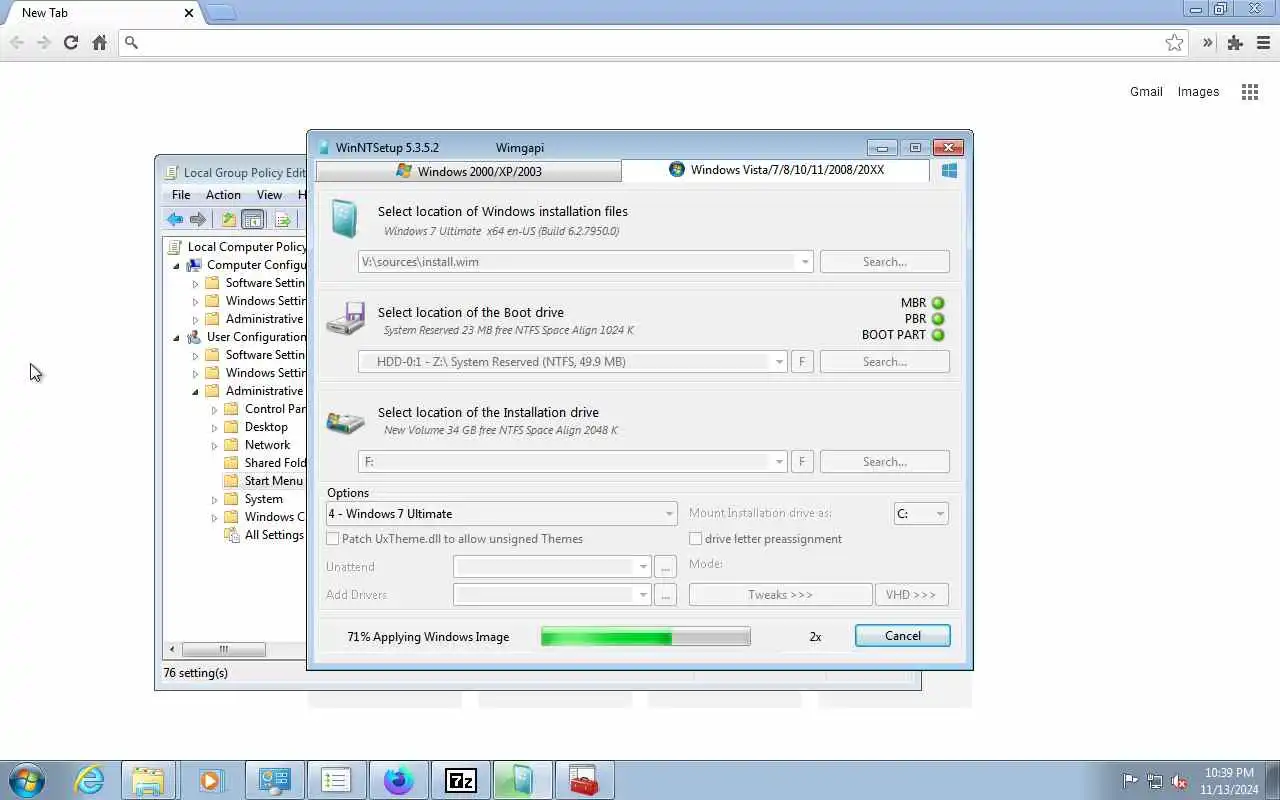Click the Applying Windows Image progress bar
1280x800 pixels.
point(646,637)
